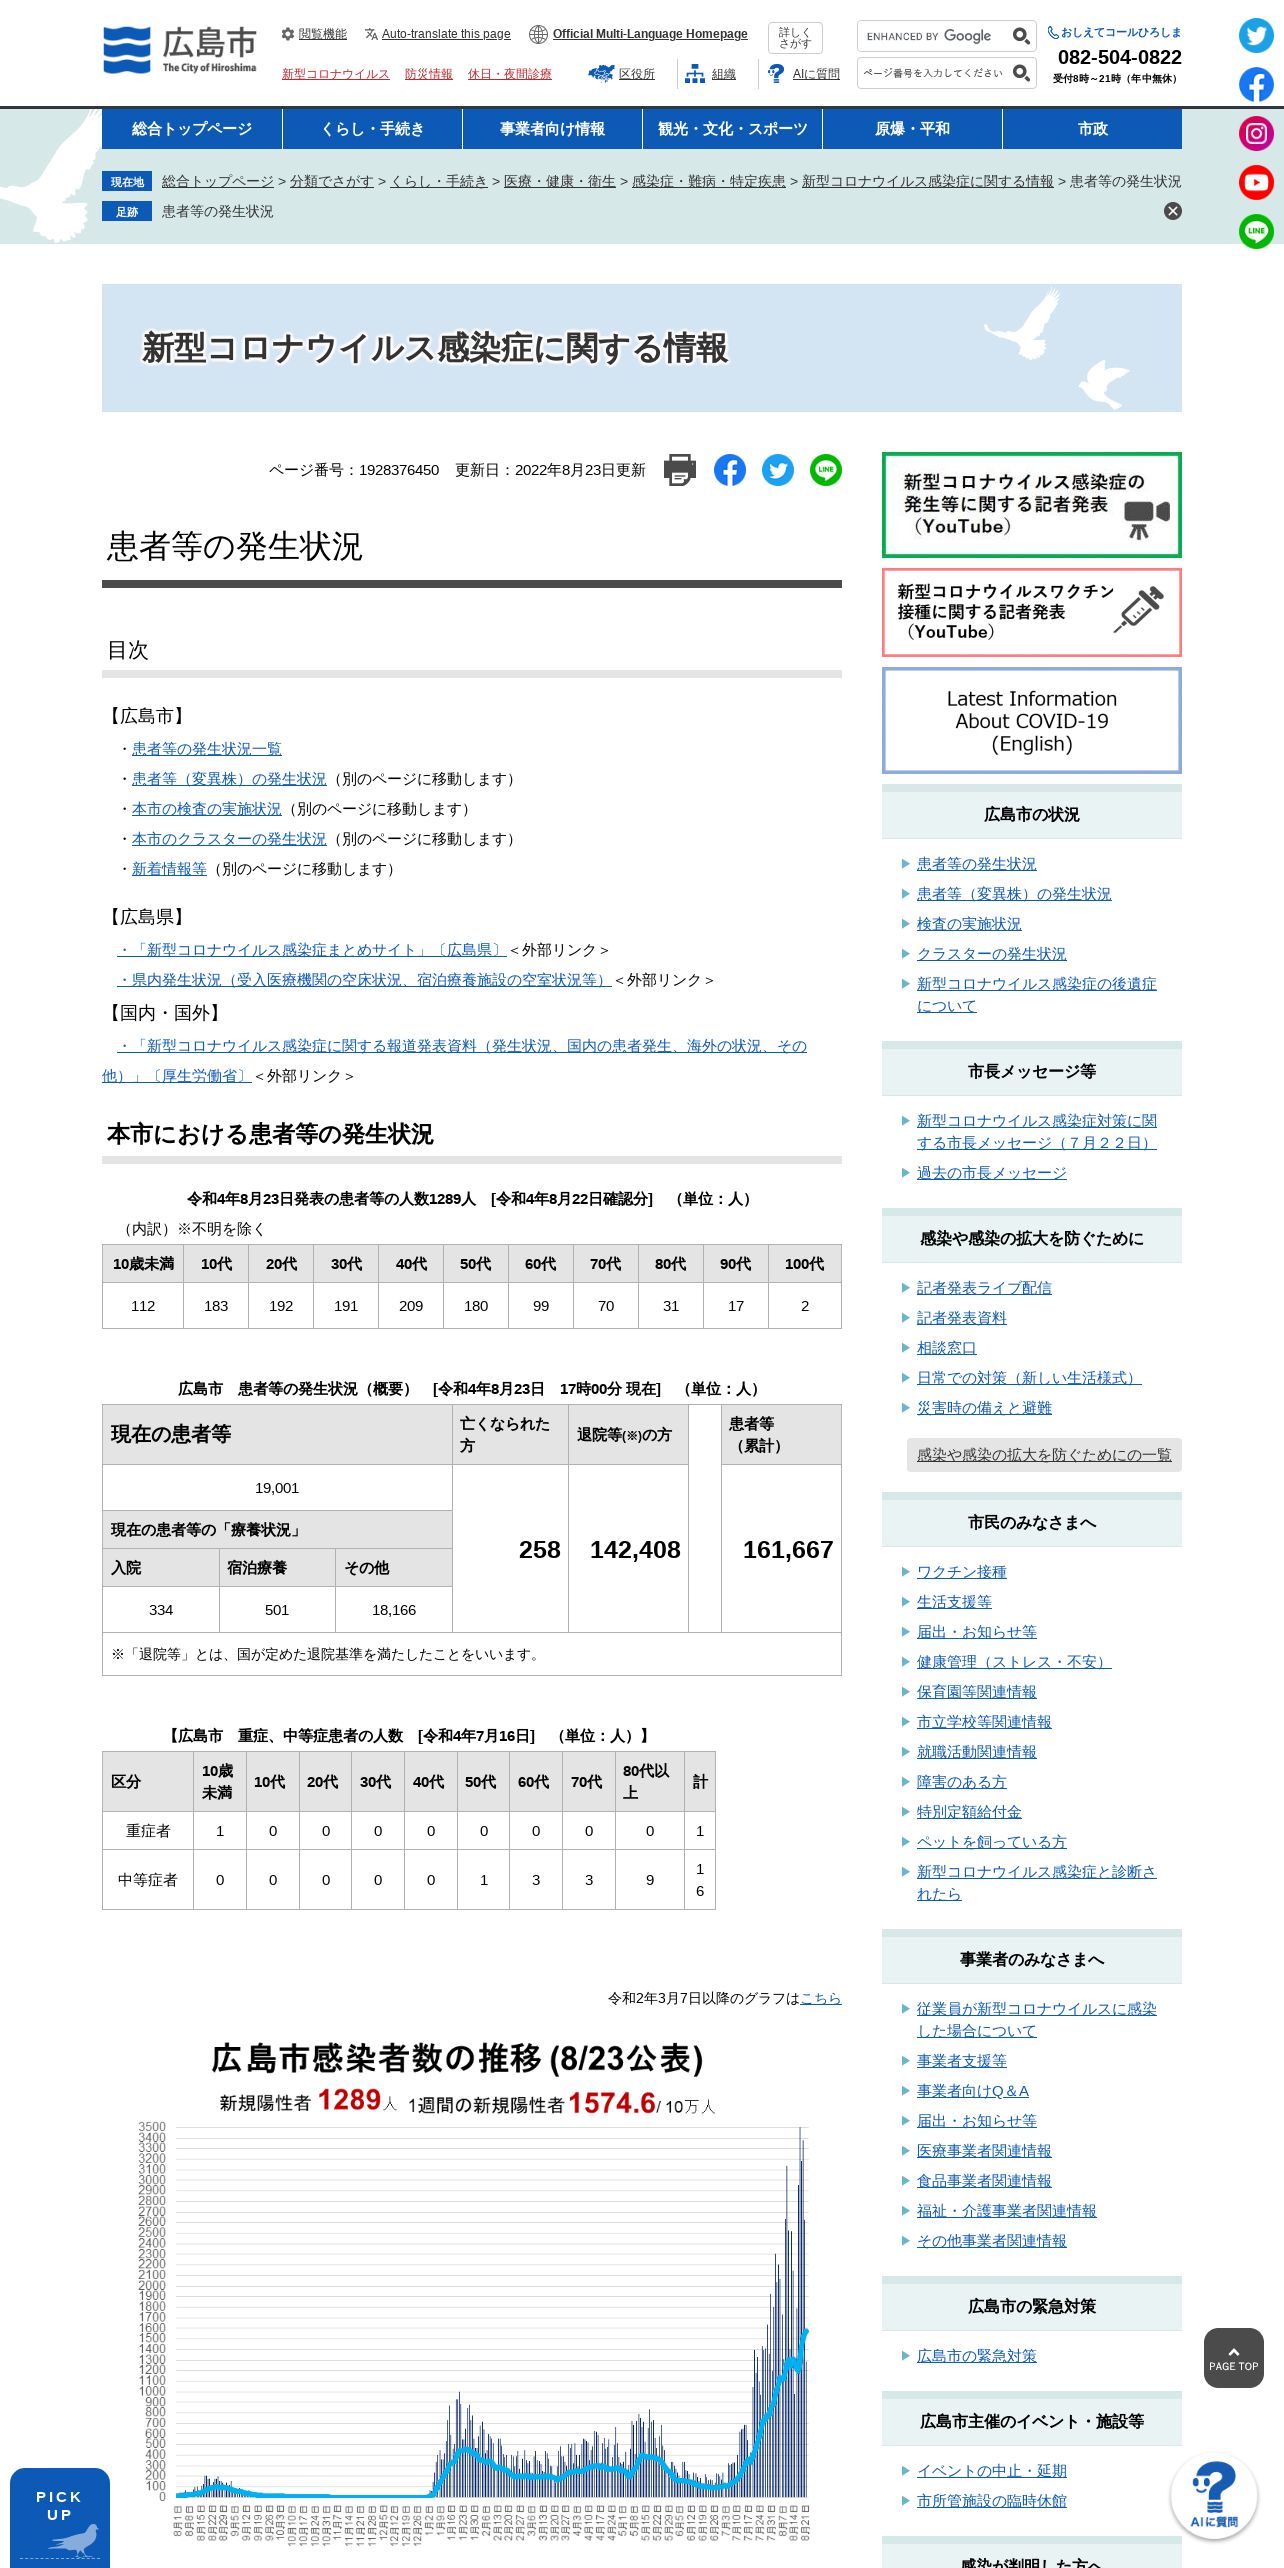The image size is (1284, 2568).
Task: Click こちら link above graph
Action: [820, 1998]
